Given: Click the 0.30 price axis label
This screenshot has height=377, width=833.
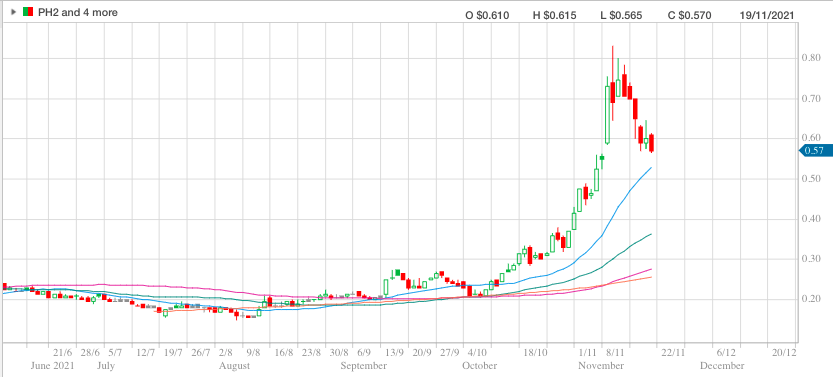Looking at the screenshot, I should (x=811, y=259).
